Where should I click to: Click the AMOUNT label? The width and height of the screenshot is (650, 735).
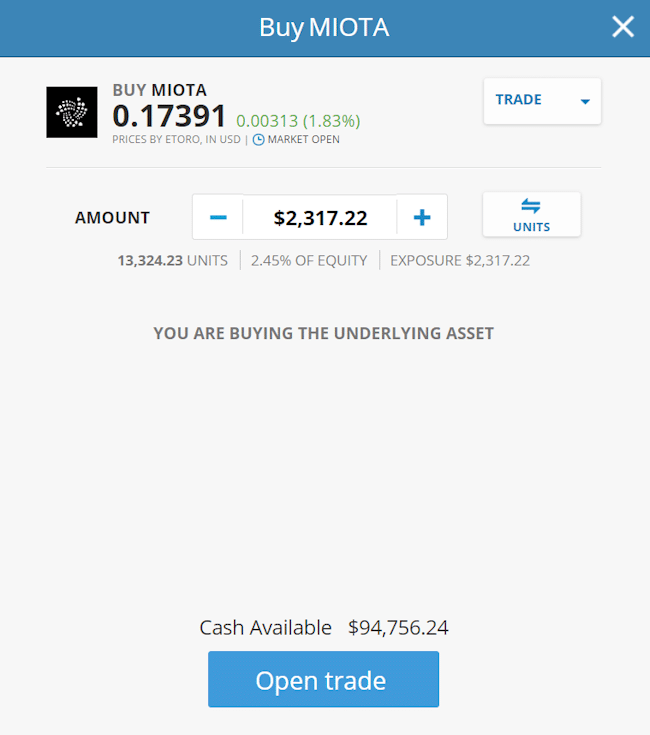112,218
